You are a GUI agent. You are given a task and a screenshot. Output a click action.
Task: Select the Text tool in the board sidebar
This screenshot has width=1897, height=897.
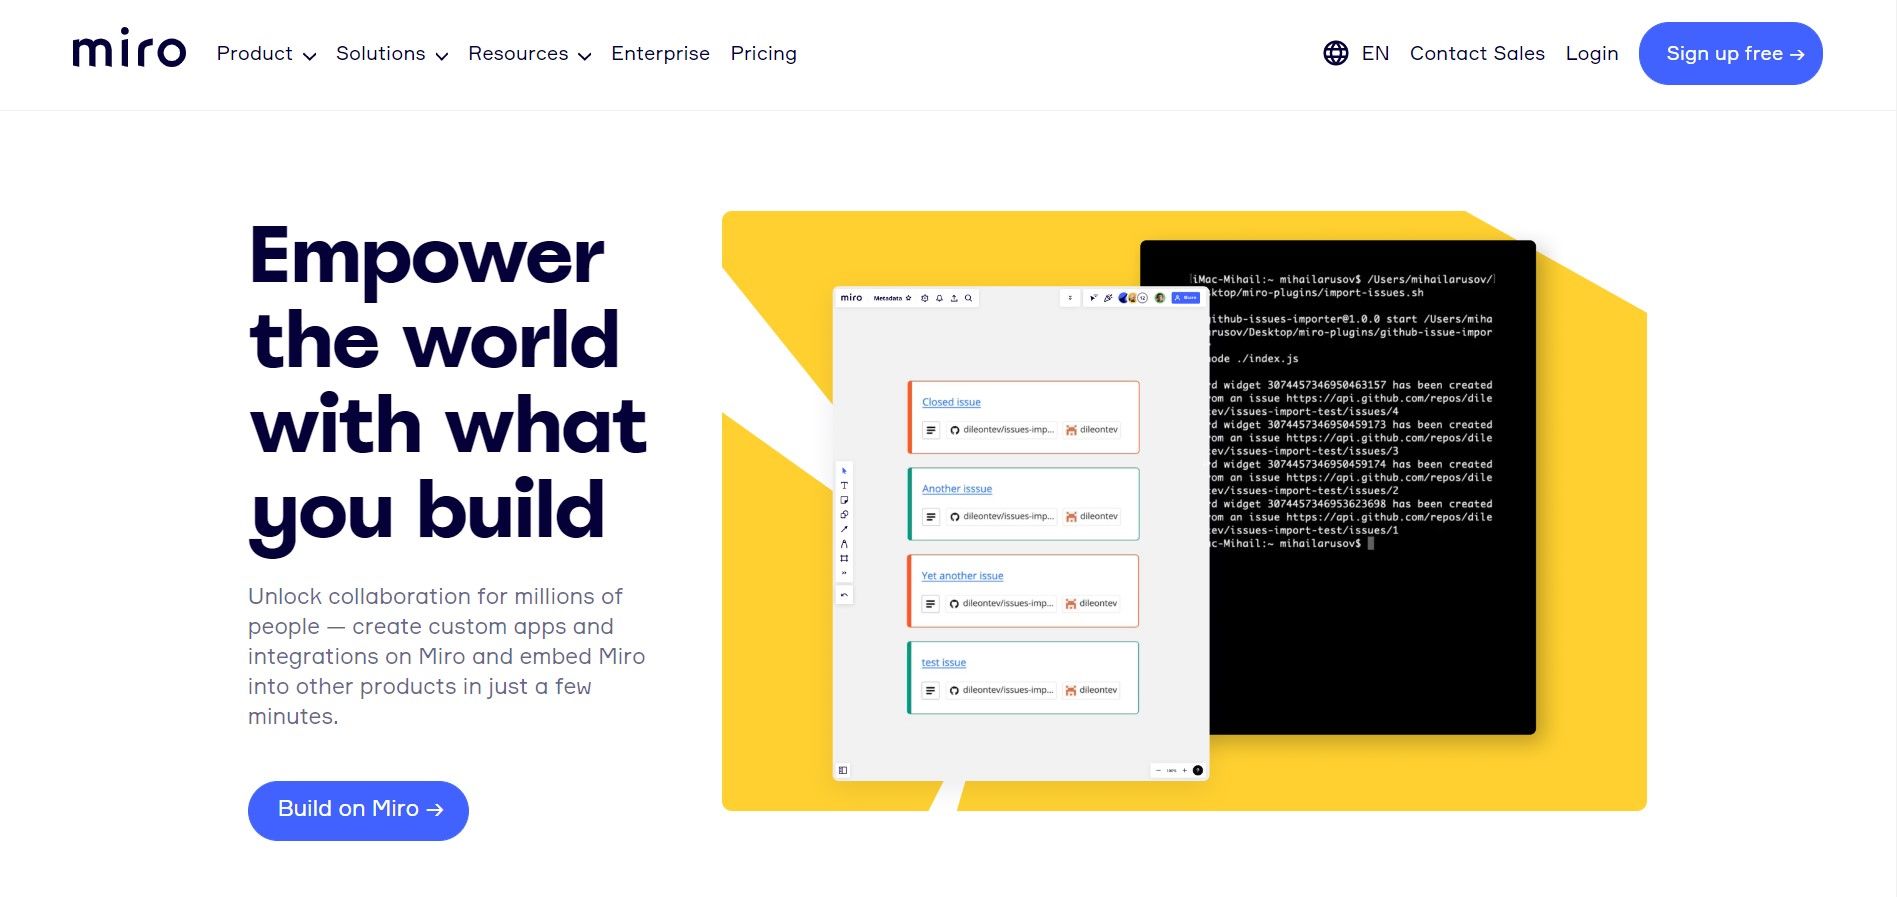coord(844,485)
